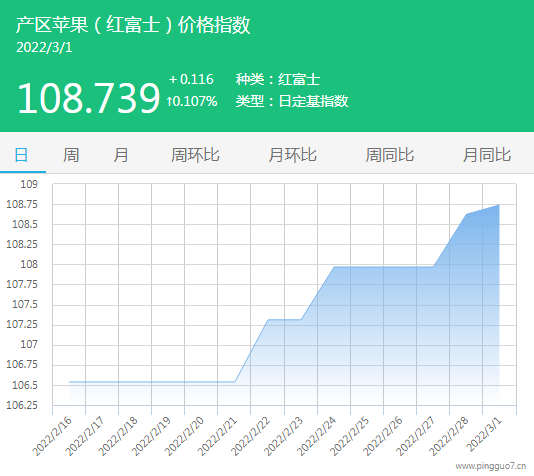Switch to the 月 monthly tab
Screen dimensions: 534x476
point(121,155)
